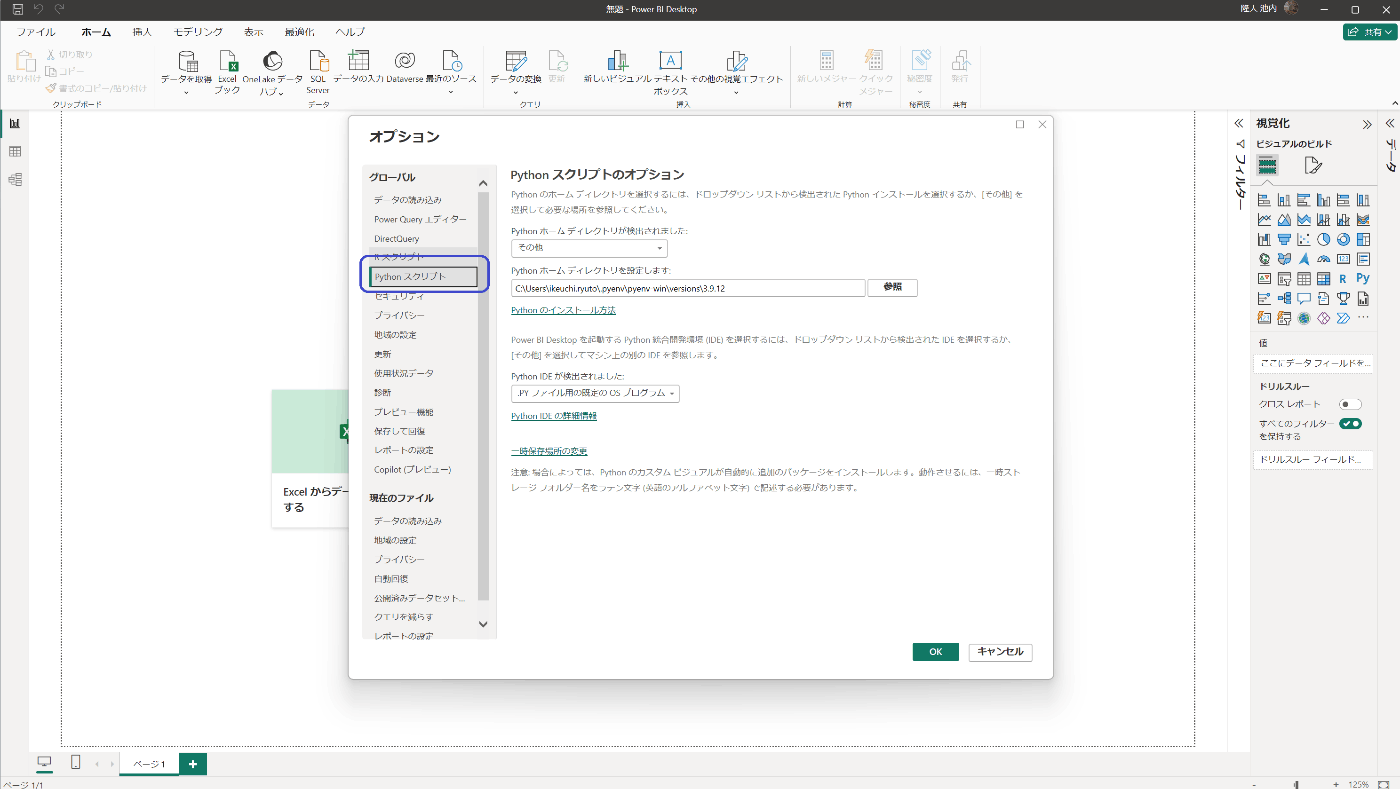Select セキュリティ in options list
1400x789 pixels.
[399, 296]
